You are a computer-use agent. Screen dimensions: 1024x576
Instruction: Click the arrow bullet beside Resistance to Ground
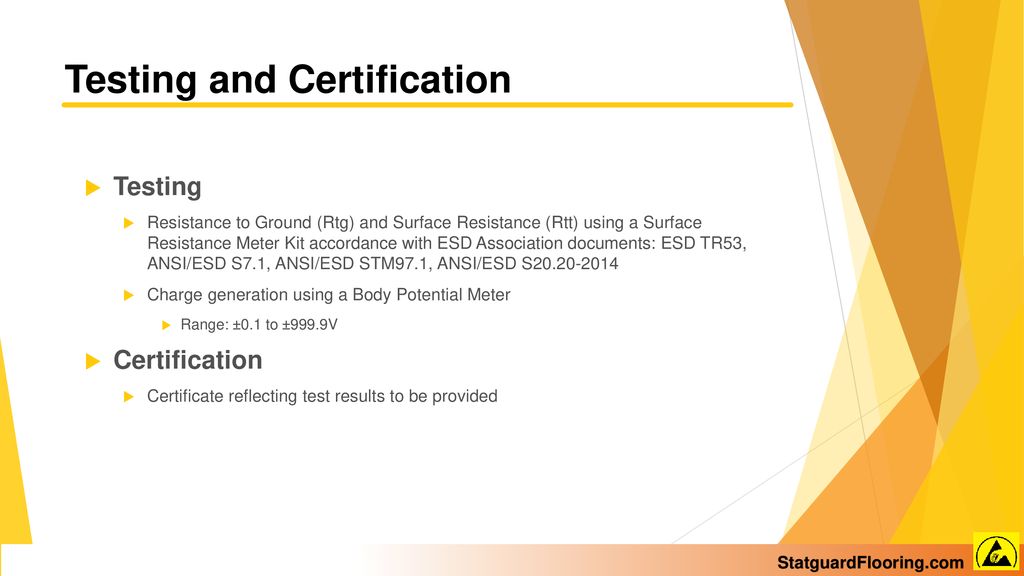click(129, 223)
